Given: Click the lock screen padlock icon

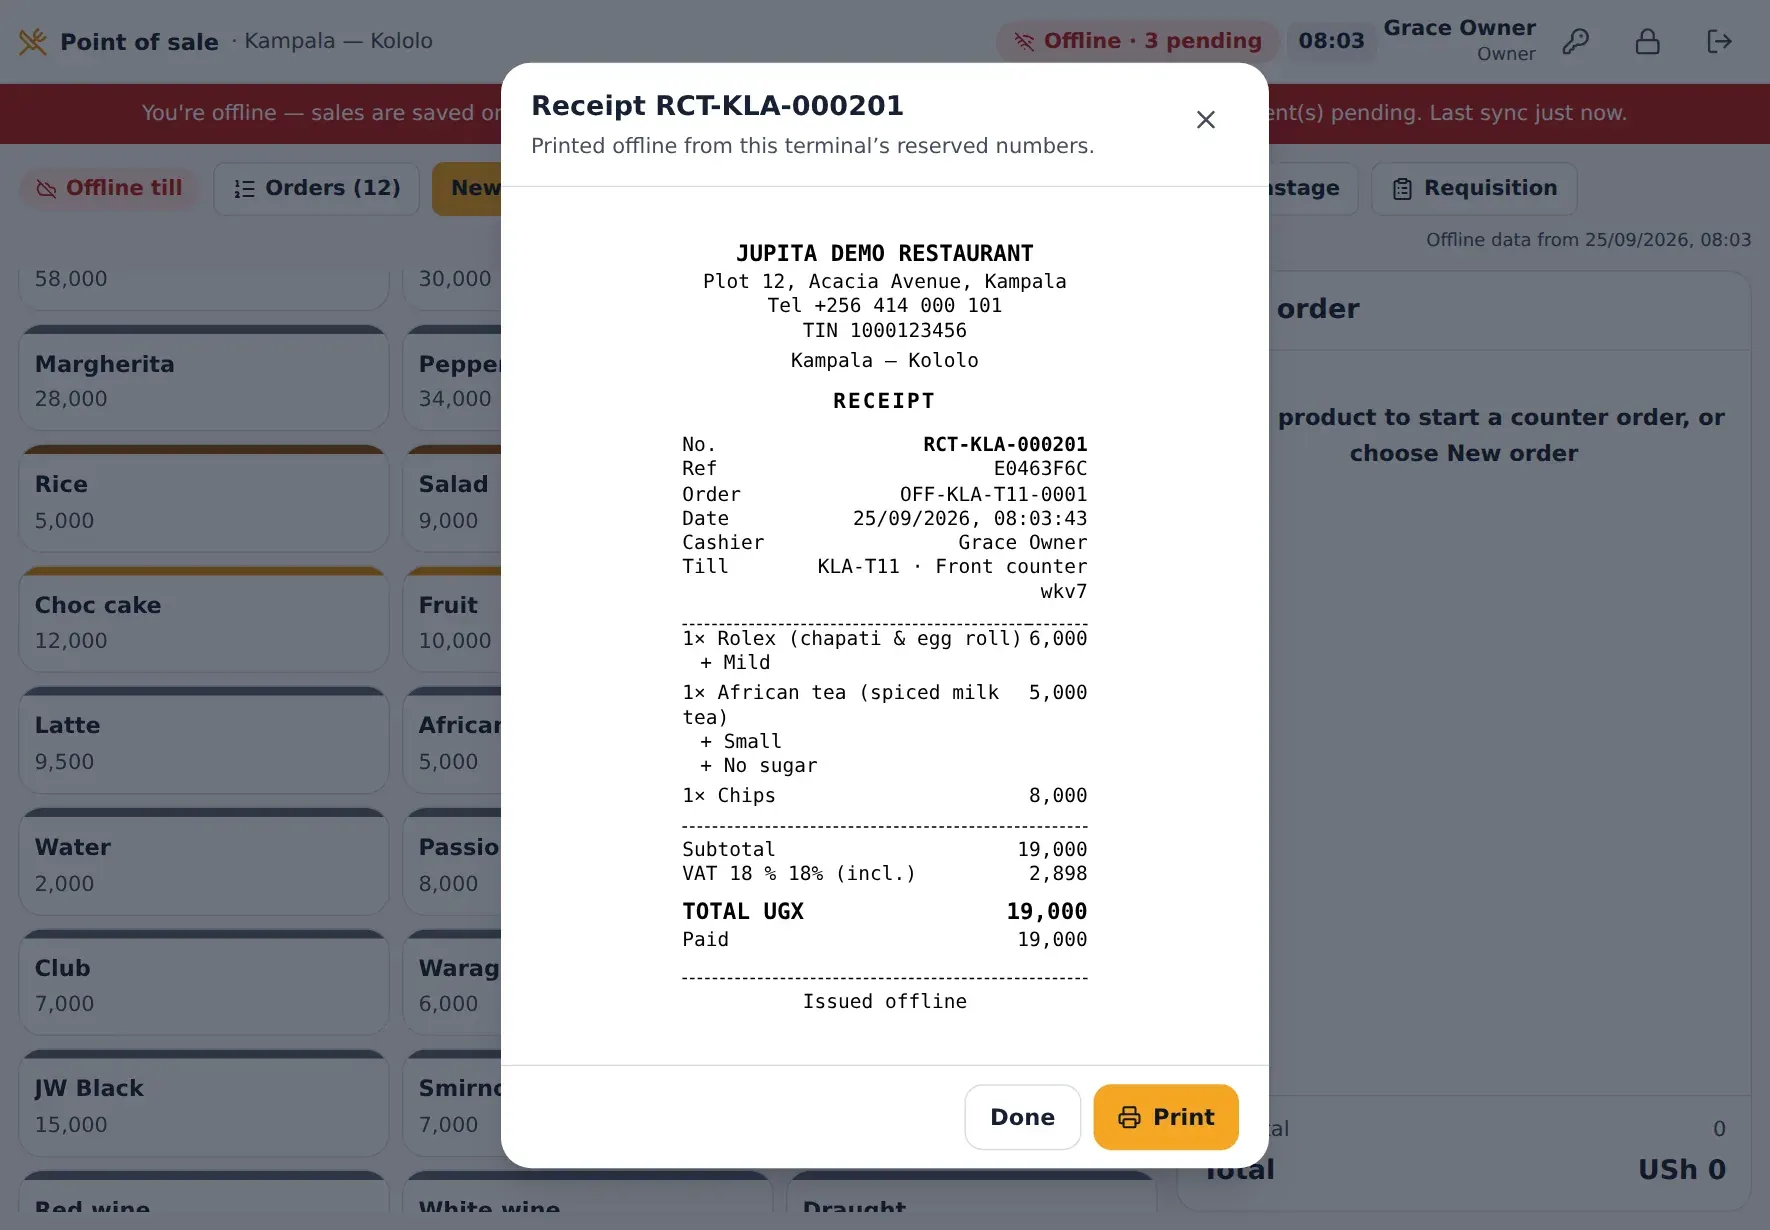Looking at the screenshot, I should (1648, 41).
